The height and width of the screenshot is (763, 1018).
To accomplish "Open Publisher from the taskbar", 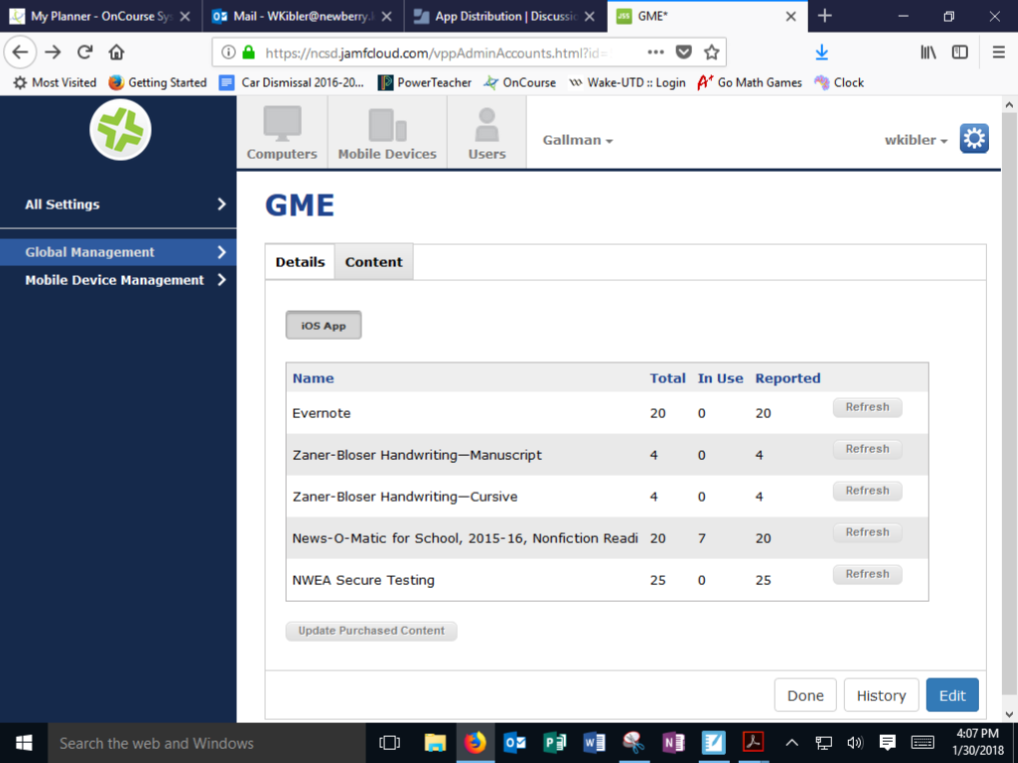I will pyautogui.click(x=554, y=742).
